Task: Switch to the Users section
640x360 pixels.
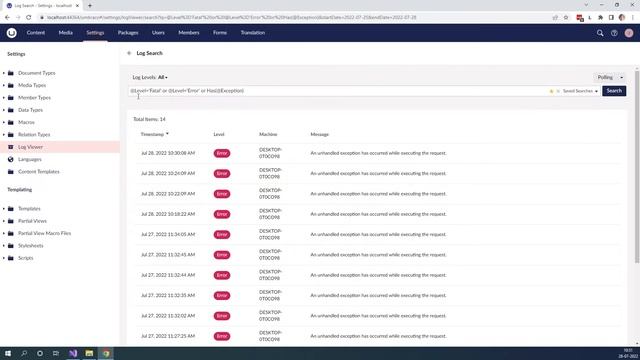Action: pos(158,33)
